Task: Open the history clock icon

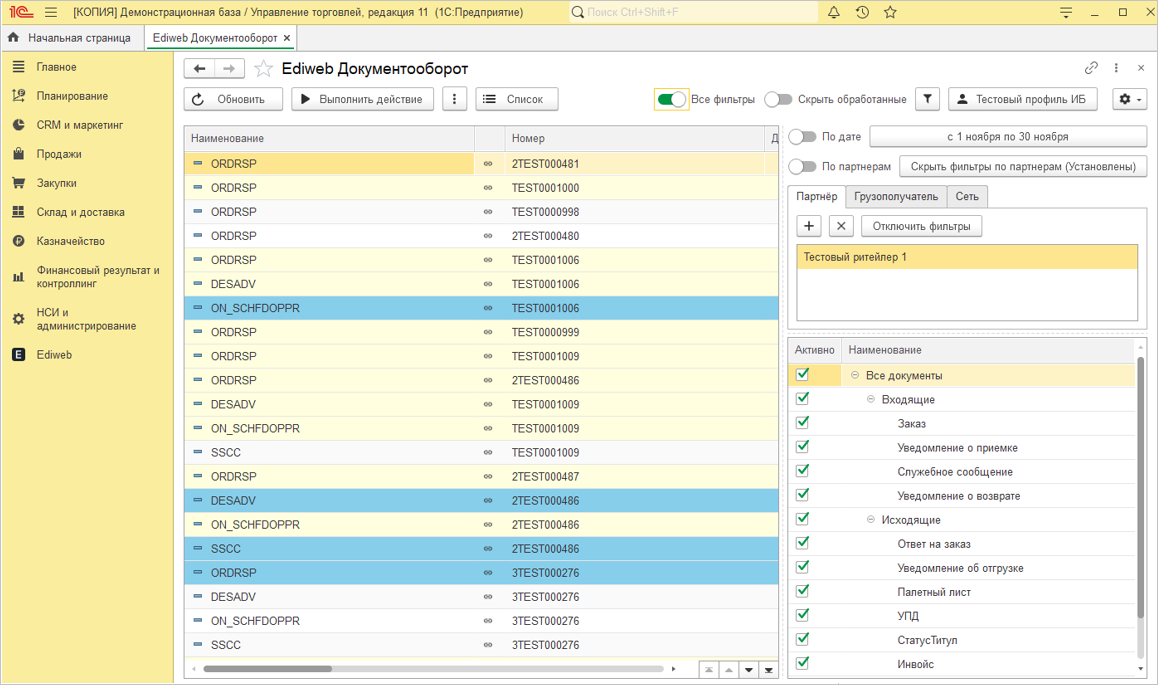Action: (x=862, y=12)
